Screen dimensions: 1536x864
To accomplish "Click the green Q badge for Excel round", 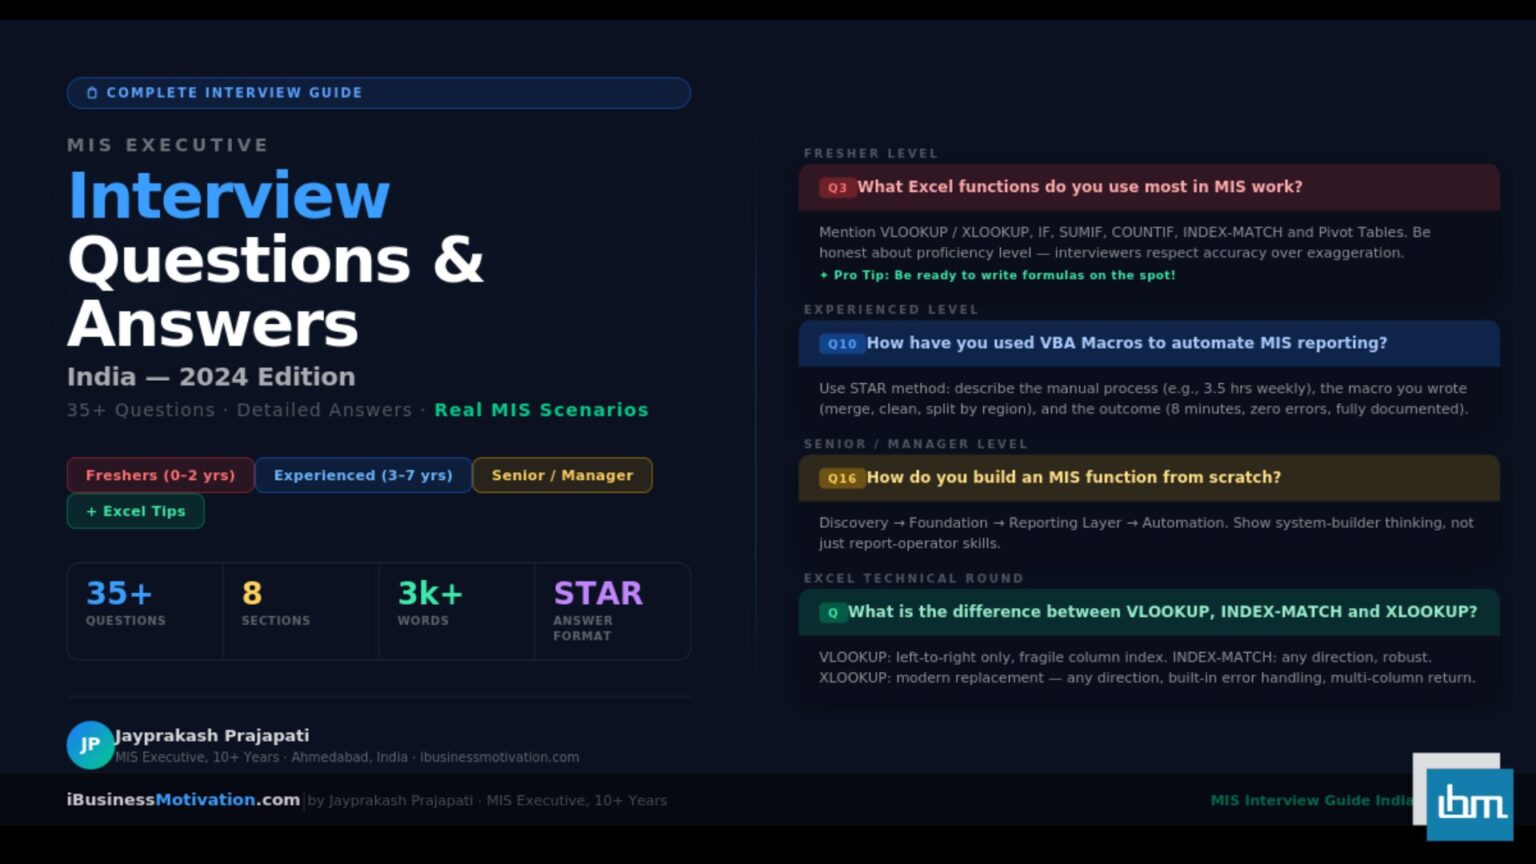I will click(832, 613).
